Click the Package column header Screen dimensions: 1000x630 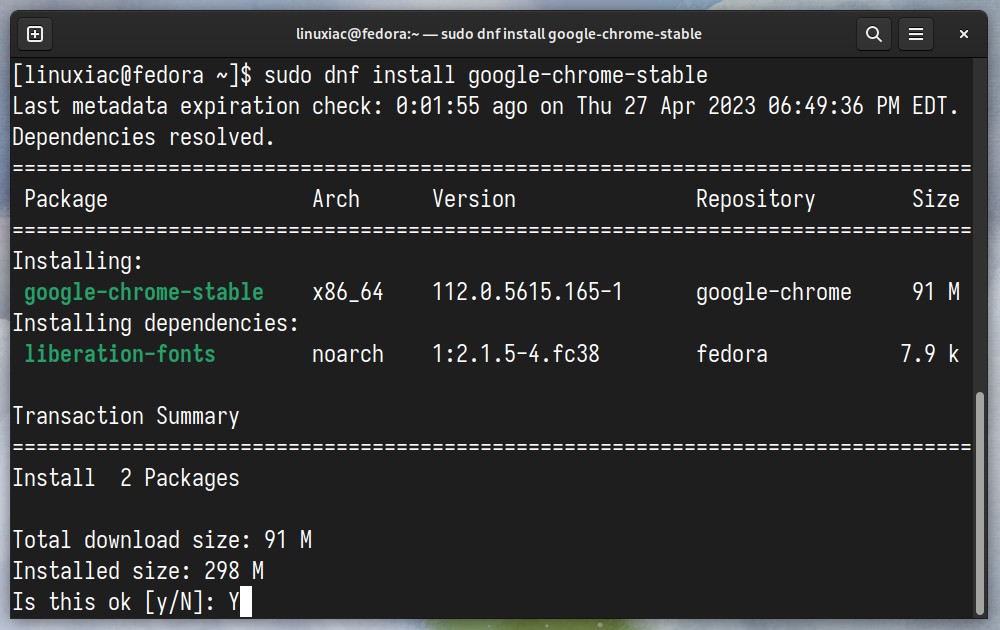click(66, 199)
